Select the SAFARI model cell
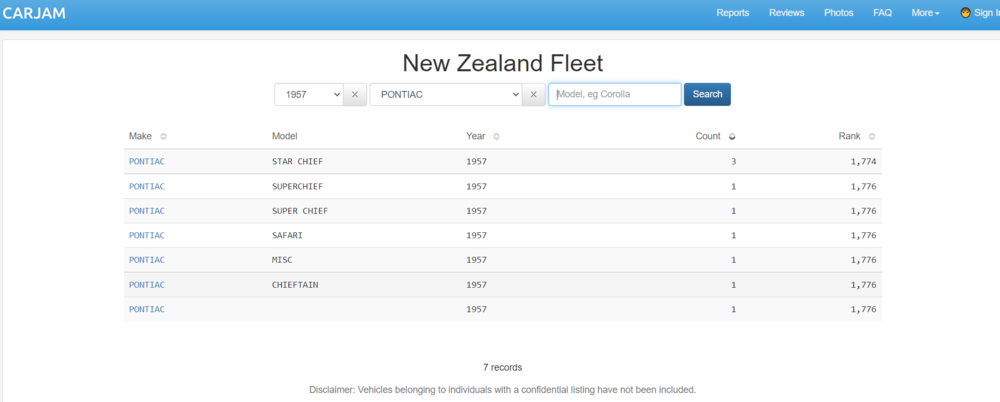Viewport: 1000px width, 402px height. [x=287, y=235]
